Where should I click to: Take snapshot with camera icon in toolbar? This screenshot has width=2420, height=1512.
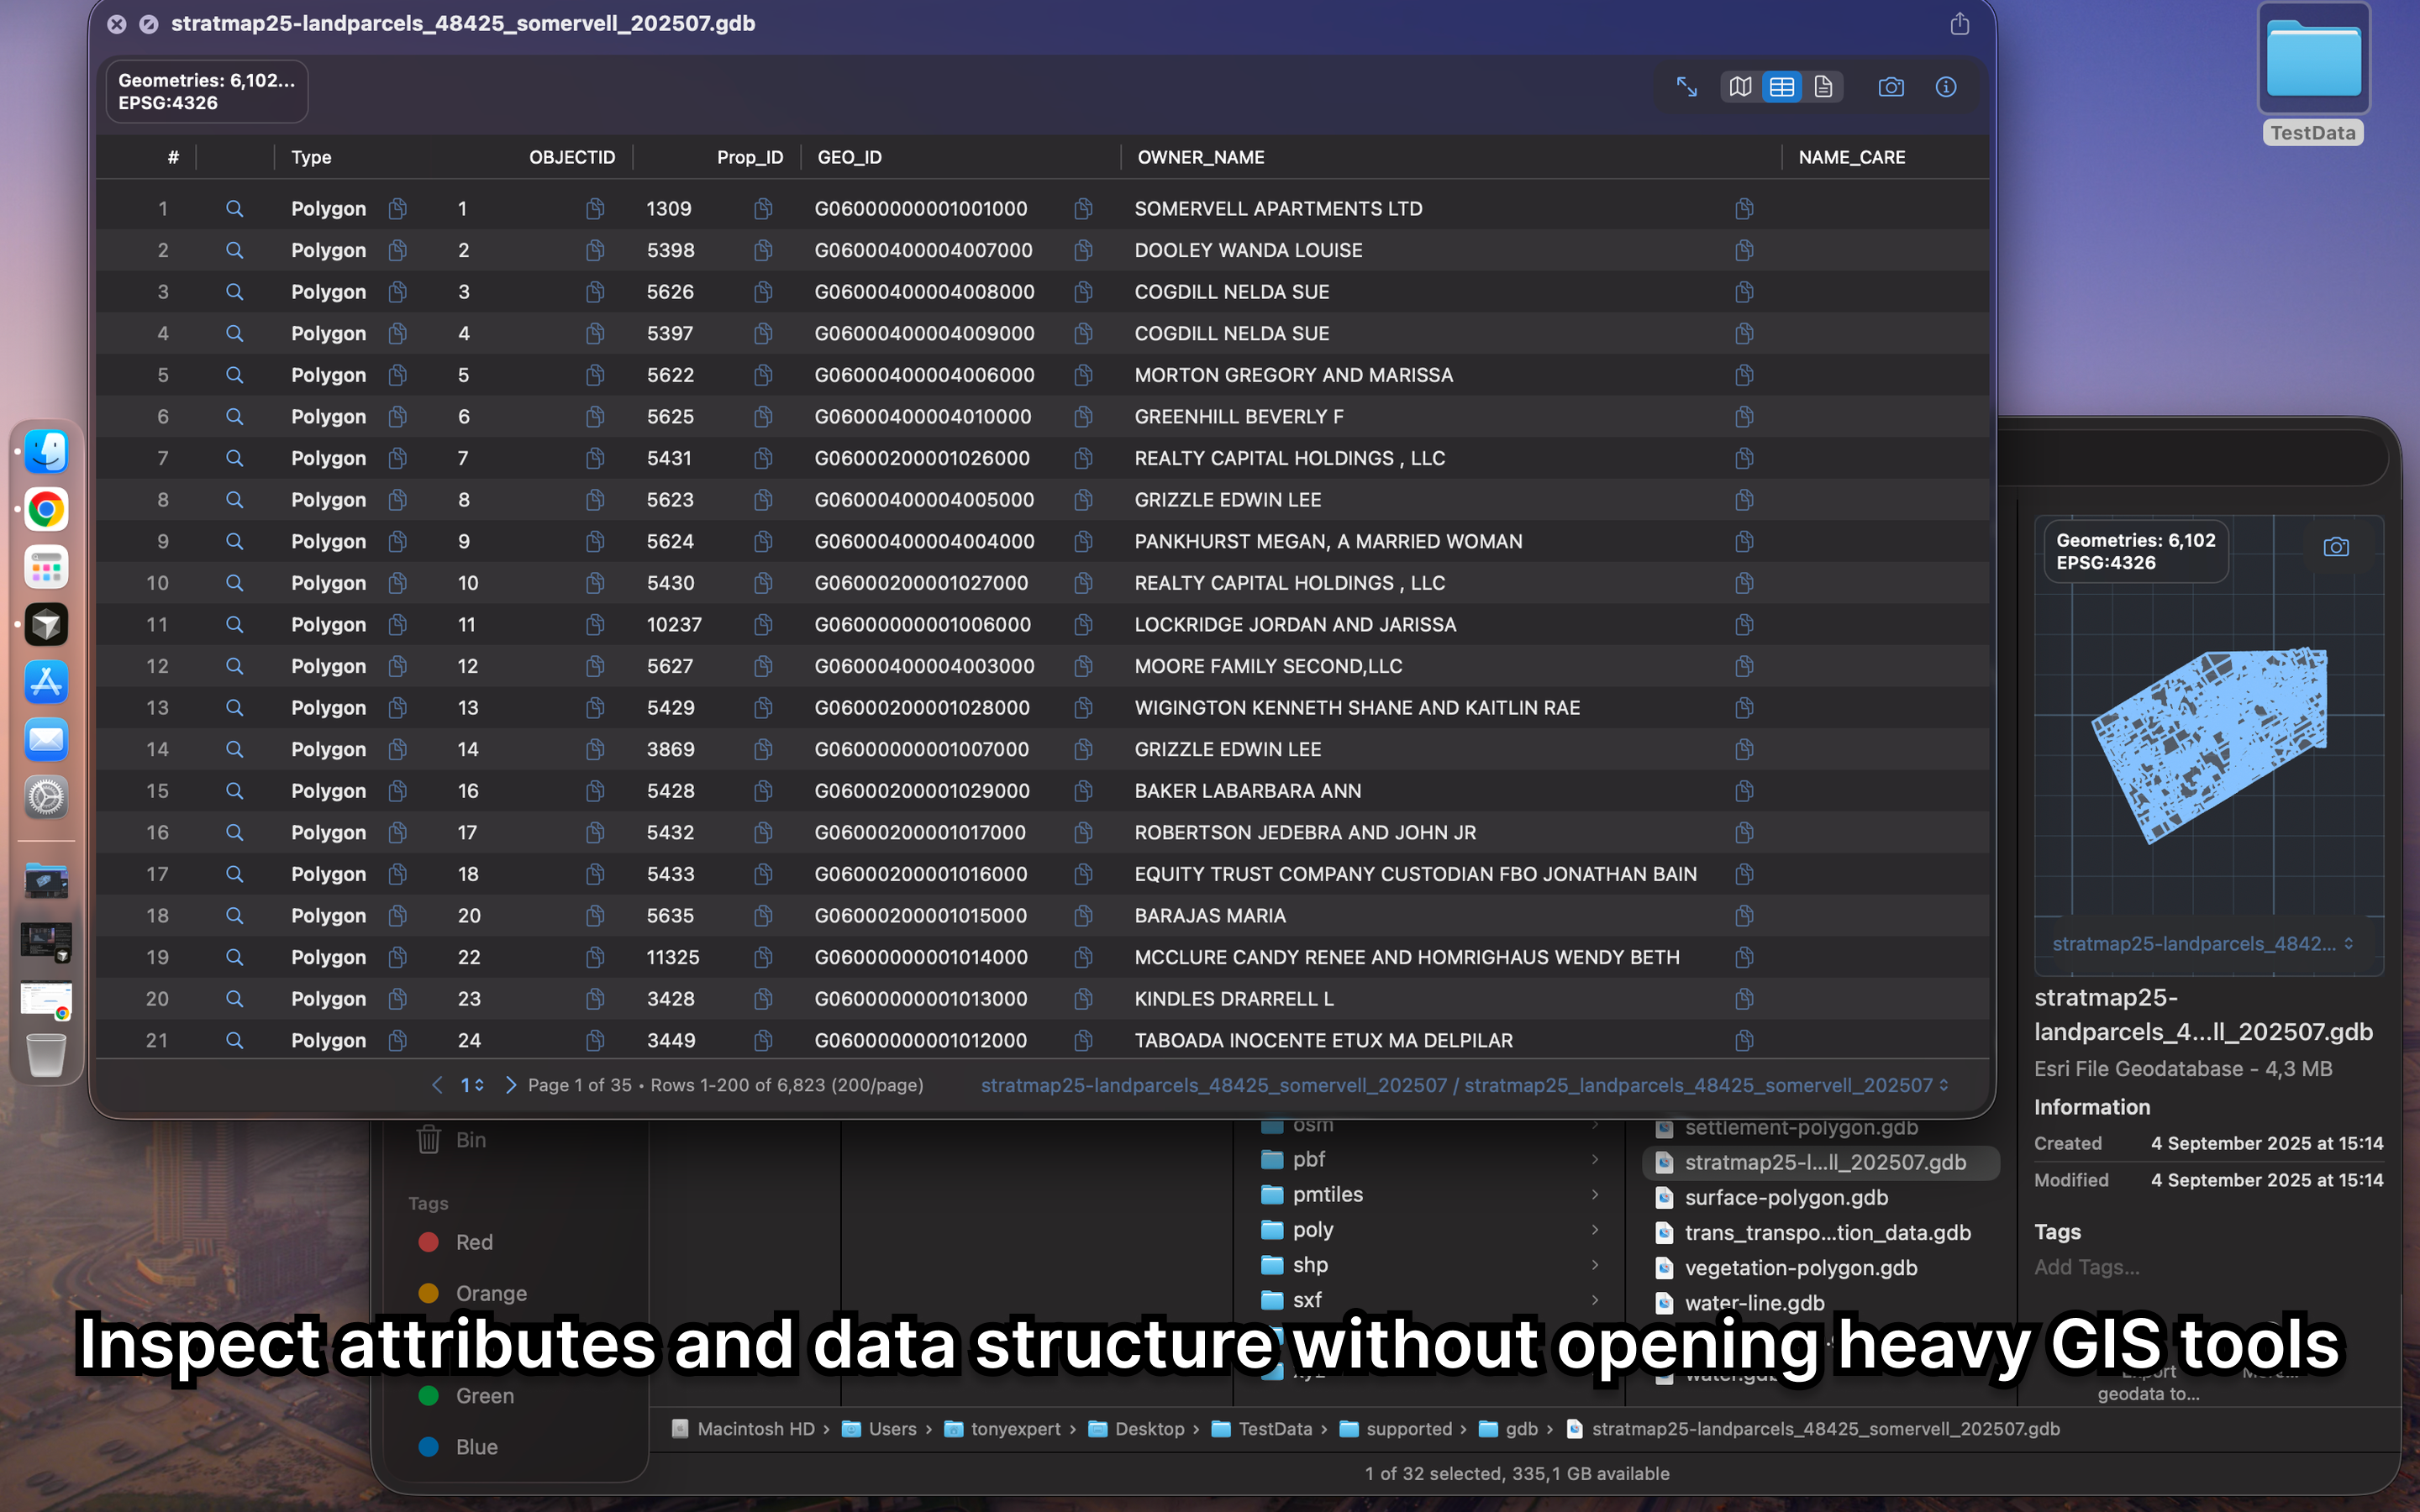coord(1891,87)
